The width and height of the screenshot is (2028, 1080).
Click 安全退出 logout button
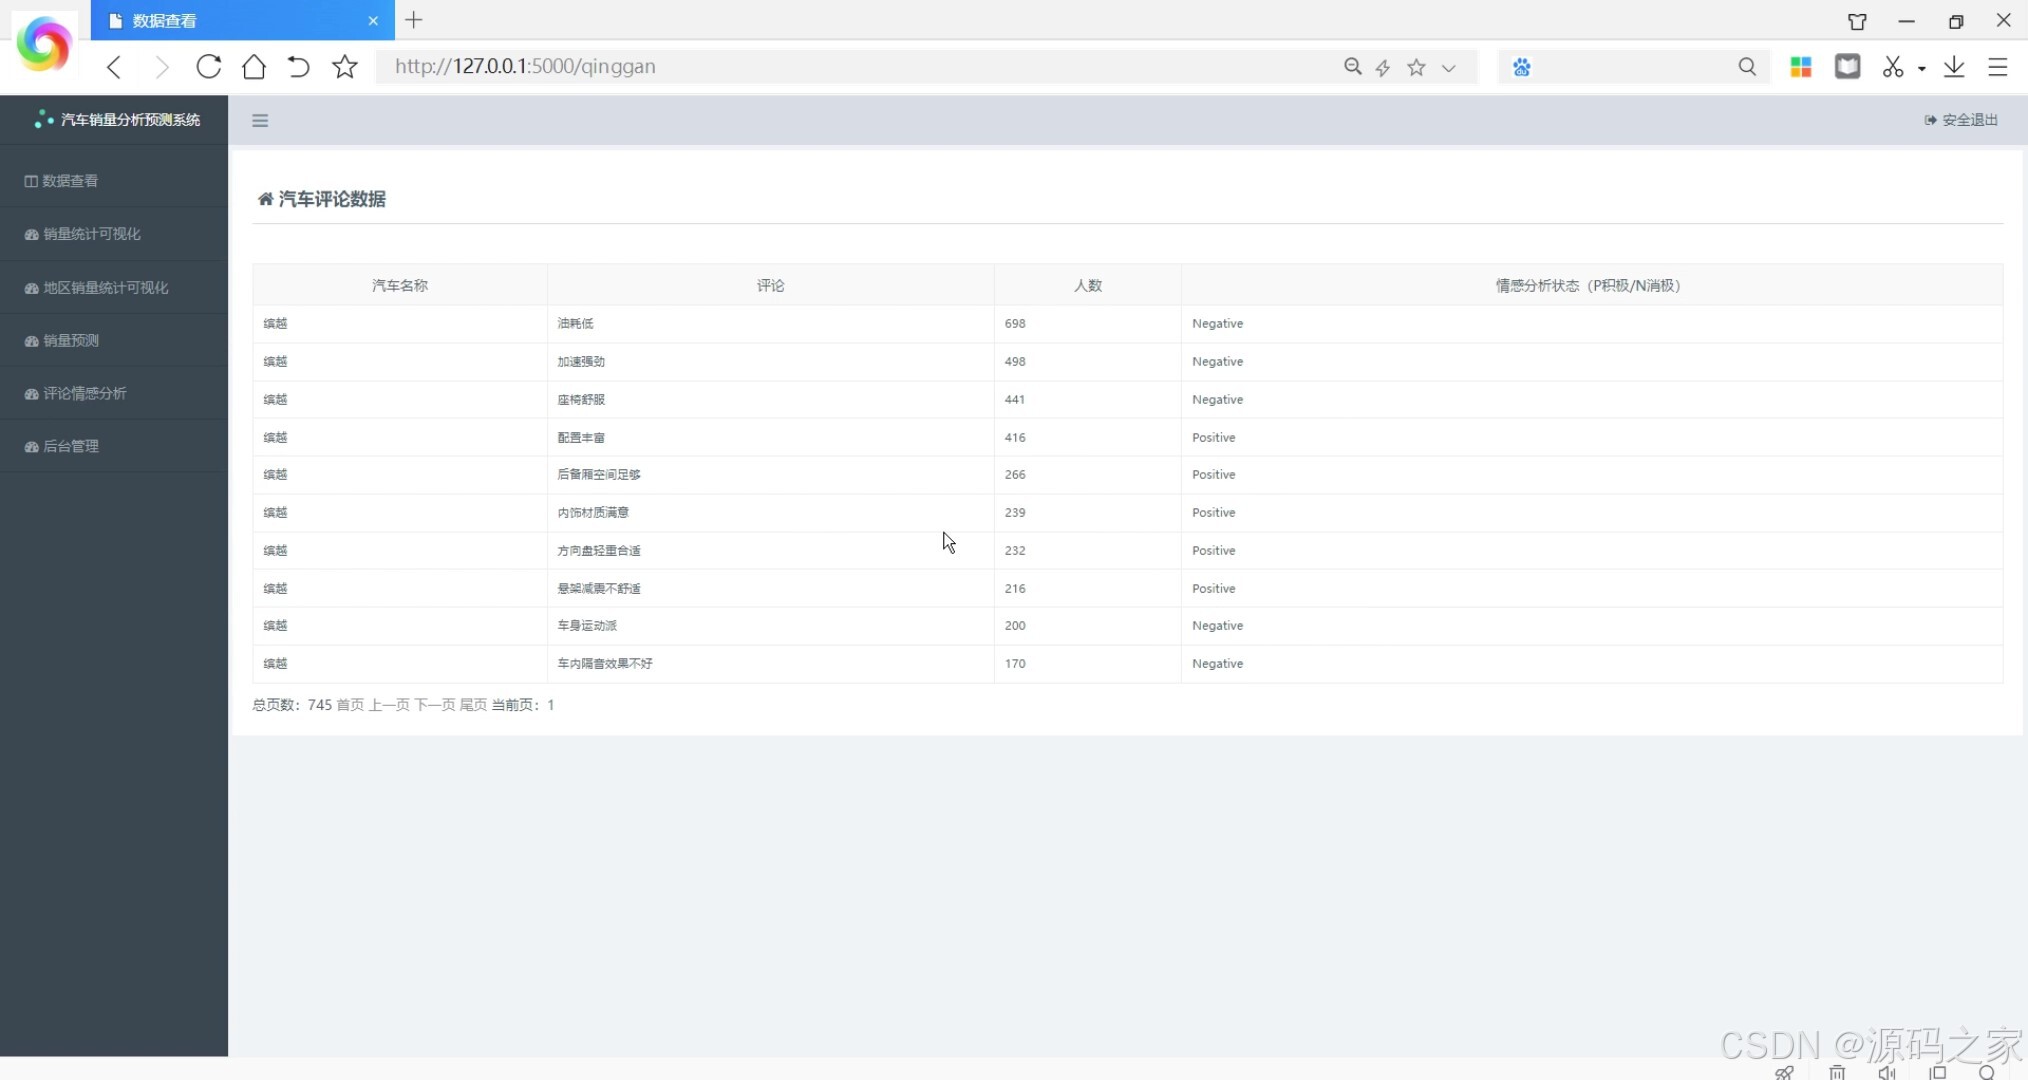point(1961,120)
